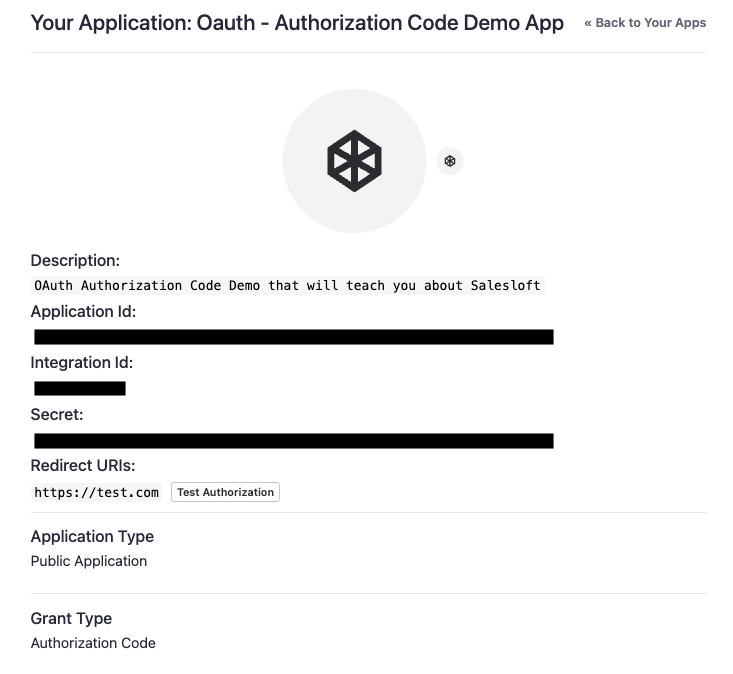Click the Redirect URIs label
Screen dimensions: 733x674
pos(83,465)
